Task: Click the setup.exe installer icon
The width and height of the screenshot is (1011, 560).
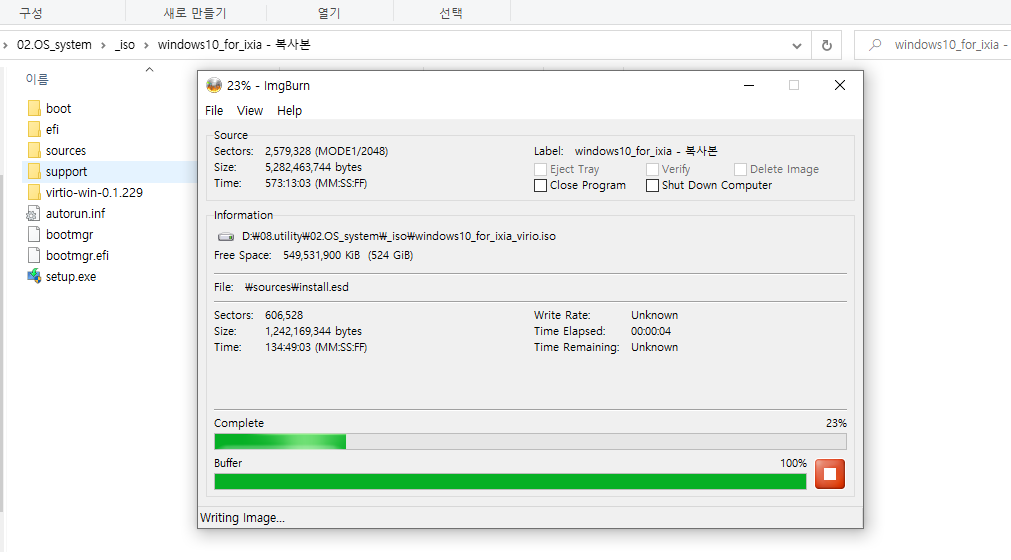Action: [34, 276]
